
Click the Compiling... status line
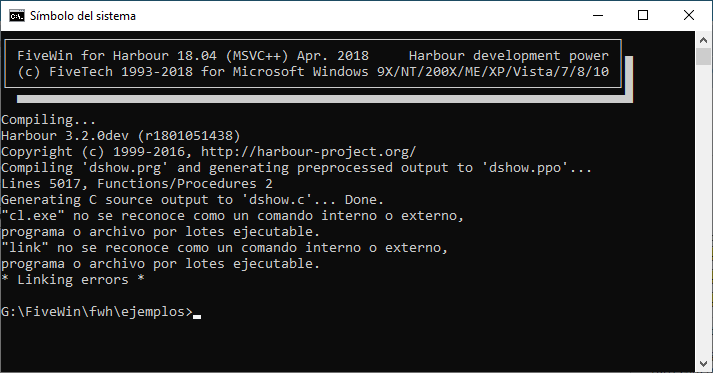[49, 120]
